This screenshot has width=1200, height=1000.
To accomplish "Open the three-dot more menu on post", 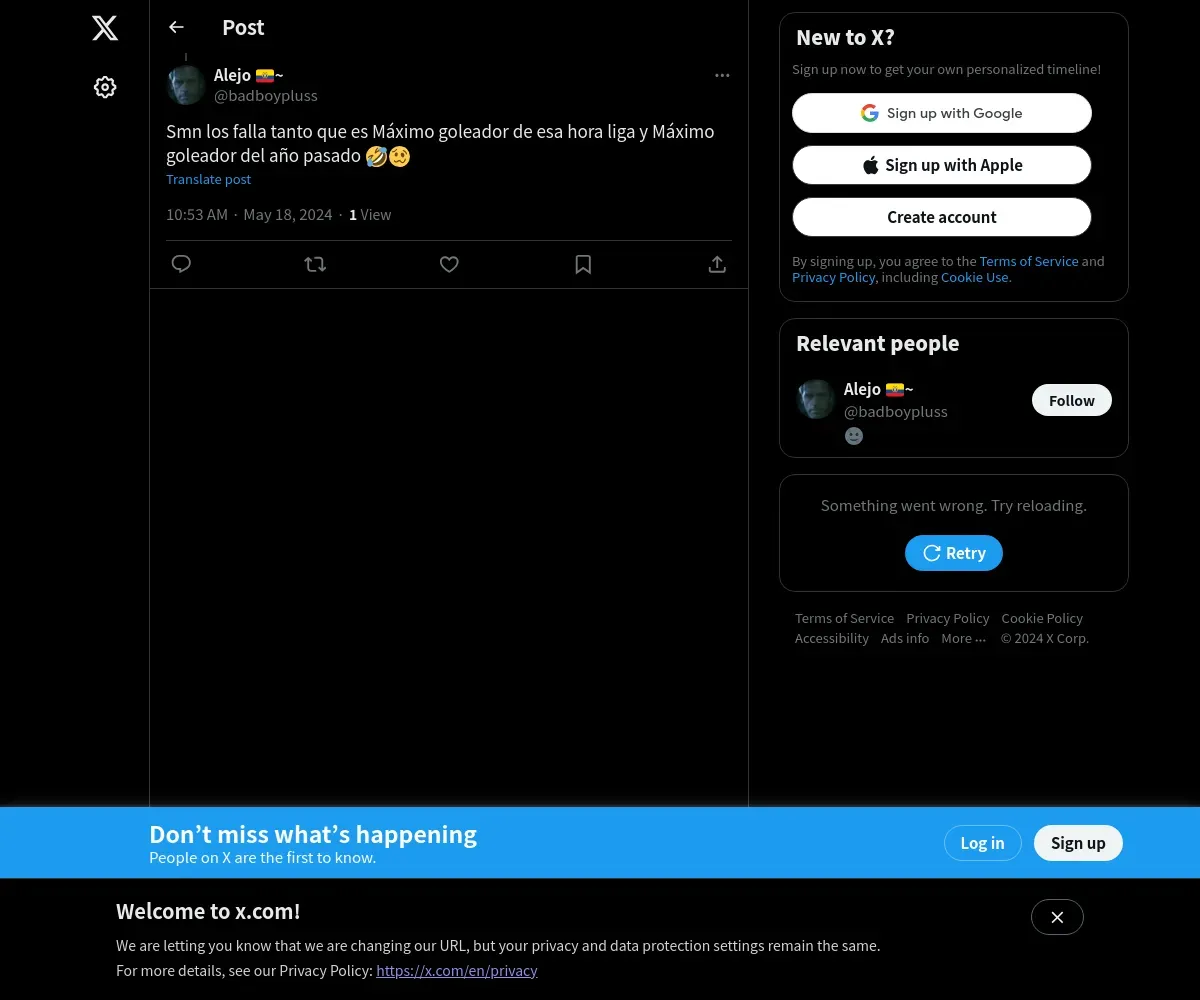I will [x=722, y=75].
